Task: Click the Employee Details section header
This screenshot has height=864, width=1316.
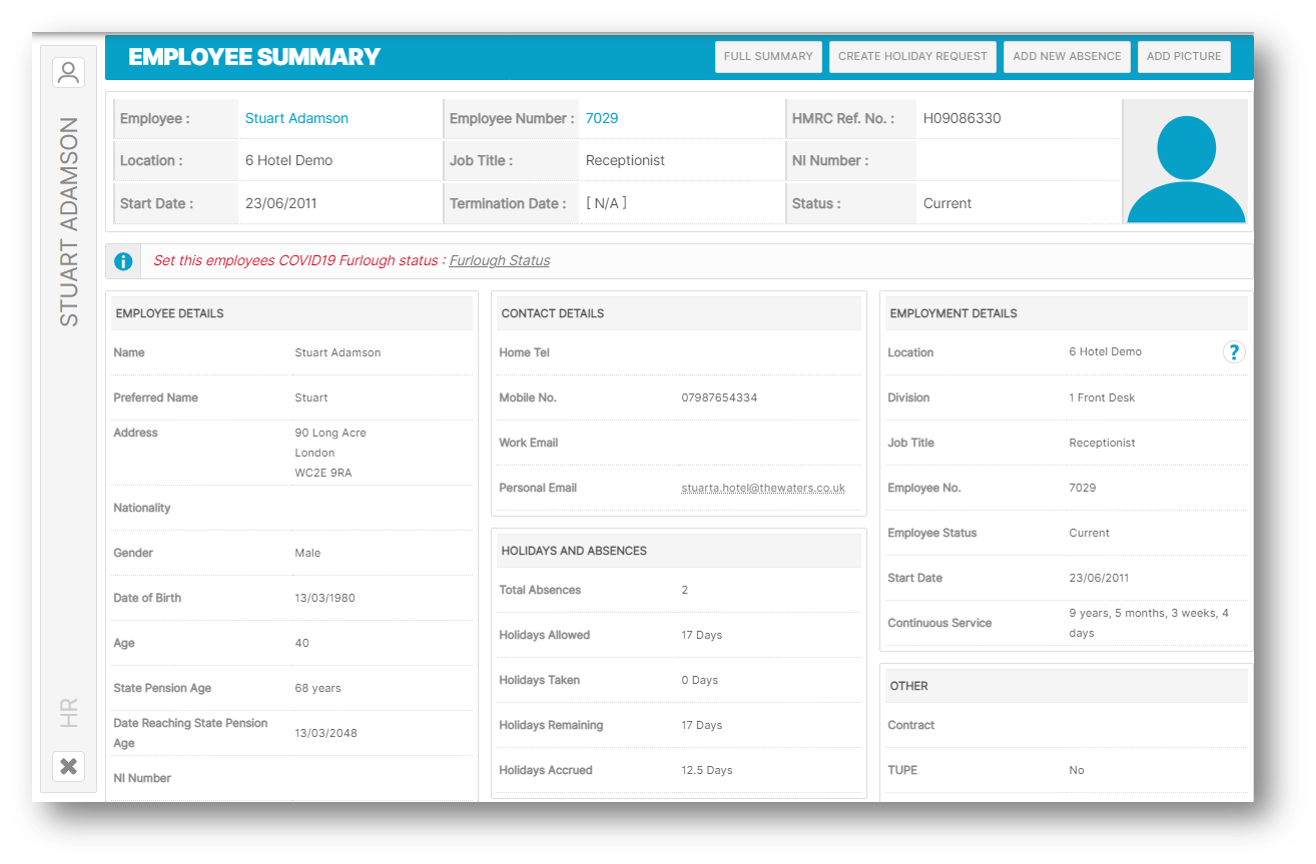Action: tap(169, 313)
